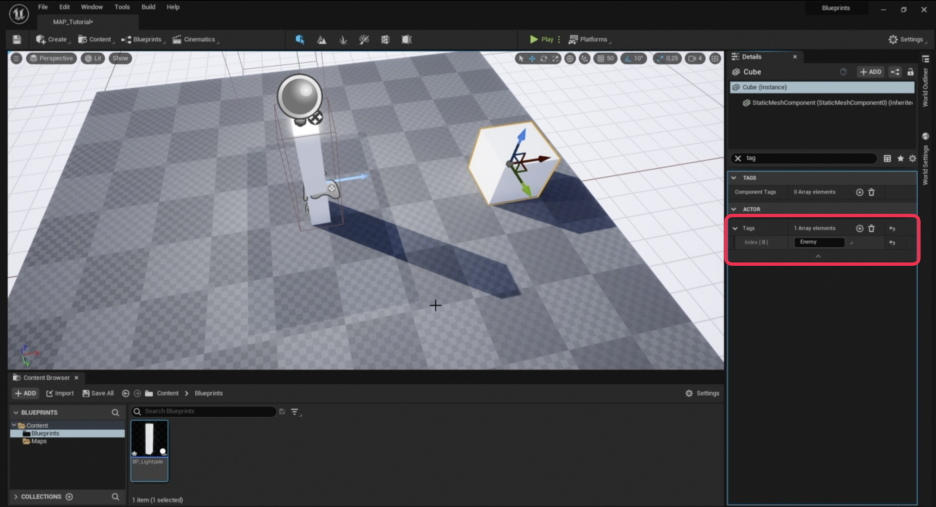Open the File menu

coord(43,7)
